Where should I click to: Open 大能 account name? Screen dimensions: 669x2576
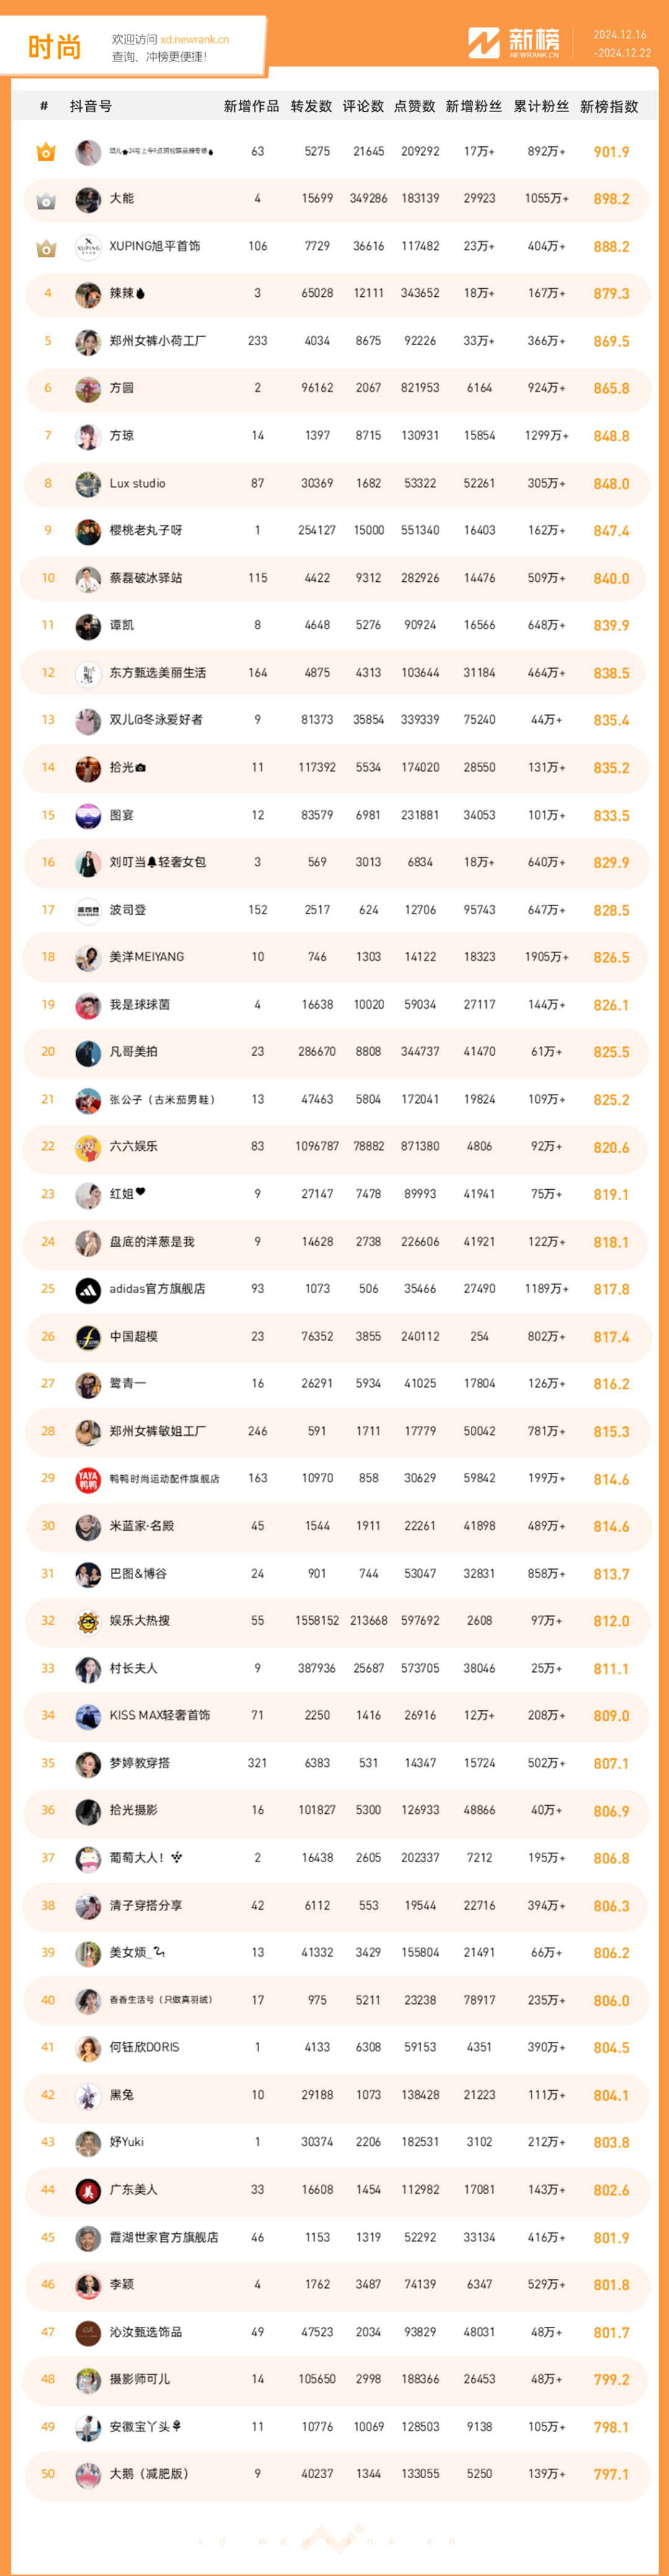point(121,199)
